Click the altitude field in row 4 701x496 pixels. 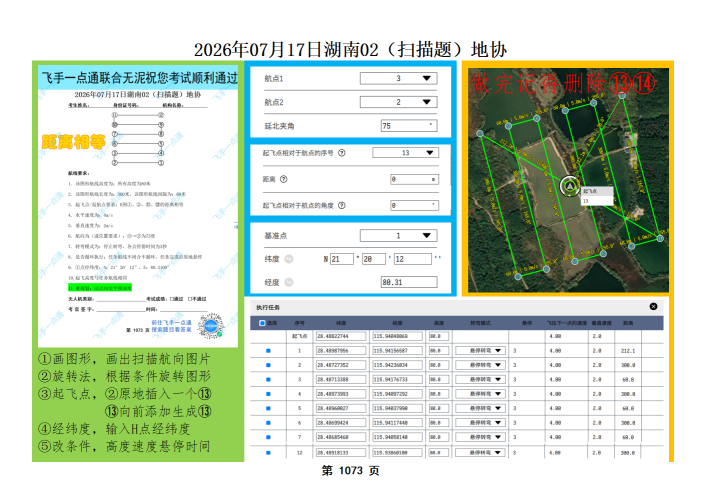point(439,394)
